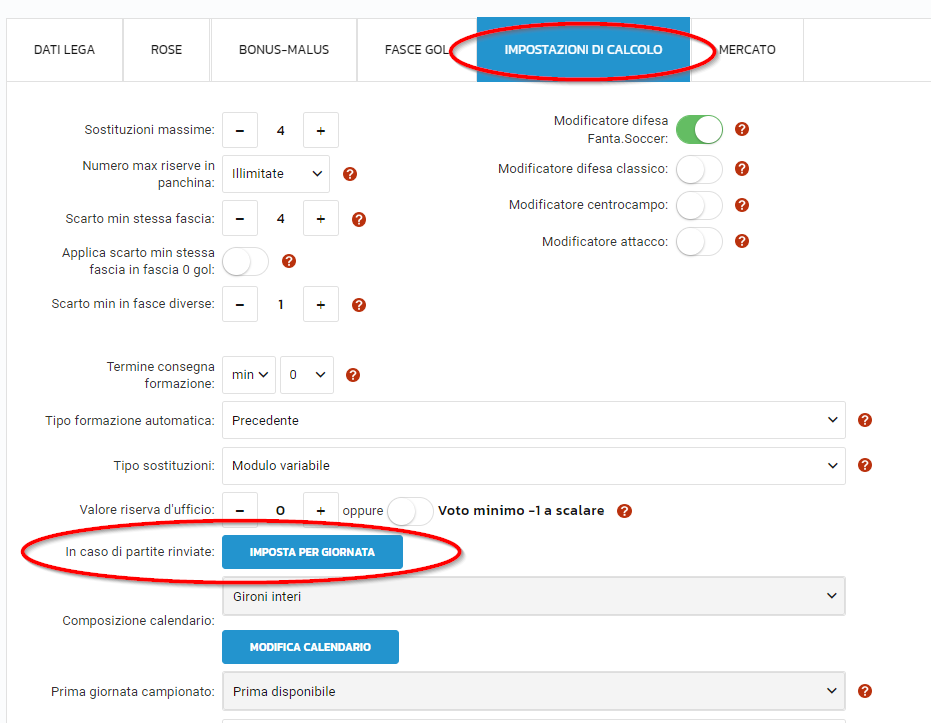Open the MERCATO tab

click(x=747, y=49)
